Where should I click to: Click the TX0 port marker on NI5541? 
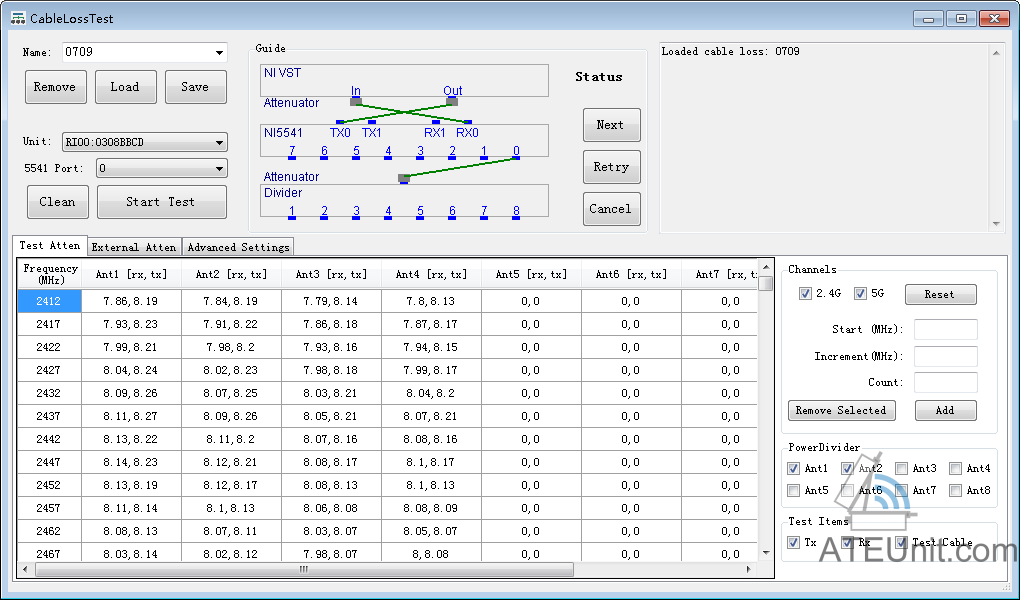click(340, 123)
